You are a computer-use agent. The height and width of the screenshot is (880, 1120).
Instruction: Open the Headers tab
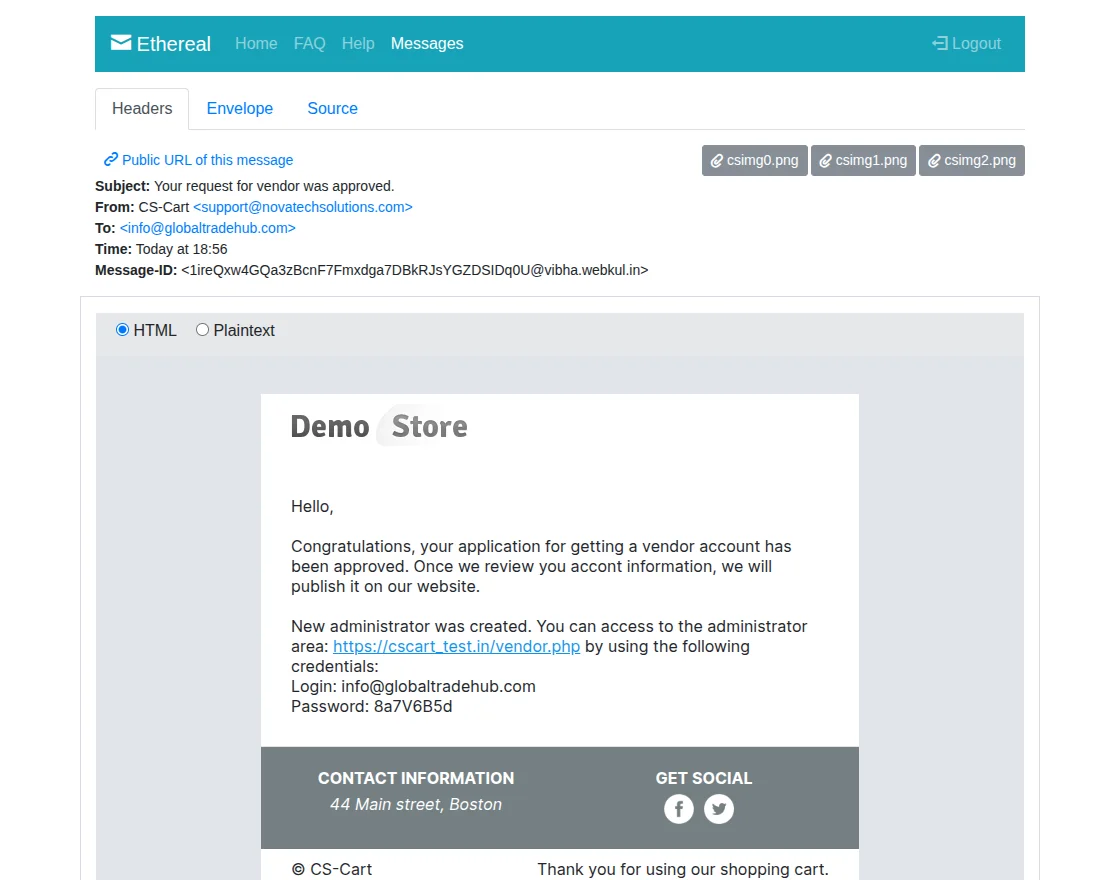coord(142,109)
